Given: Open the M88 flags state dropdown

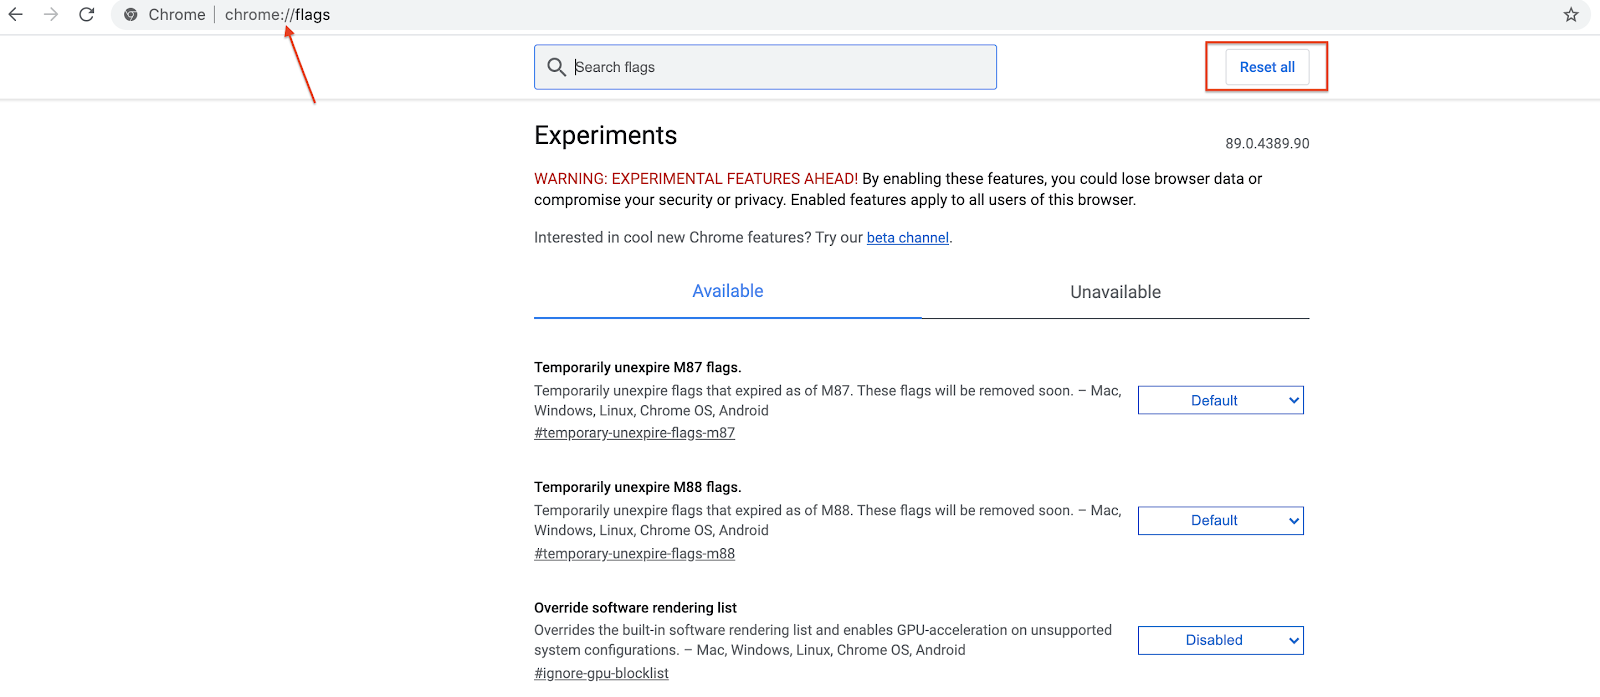Looking at the screenshot, I should (1220, 521).
